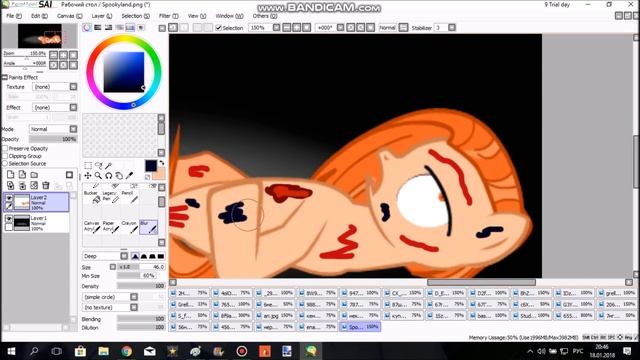
Task: Open the File menu
Action: click(x=13, y=16)
